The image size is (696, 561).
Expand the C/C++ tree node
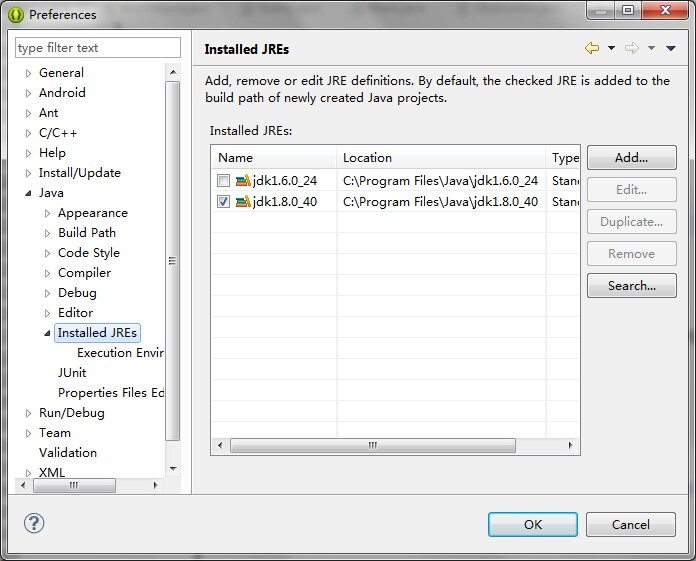(x=28, y=133)
